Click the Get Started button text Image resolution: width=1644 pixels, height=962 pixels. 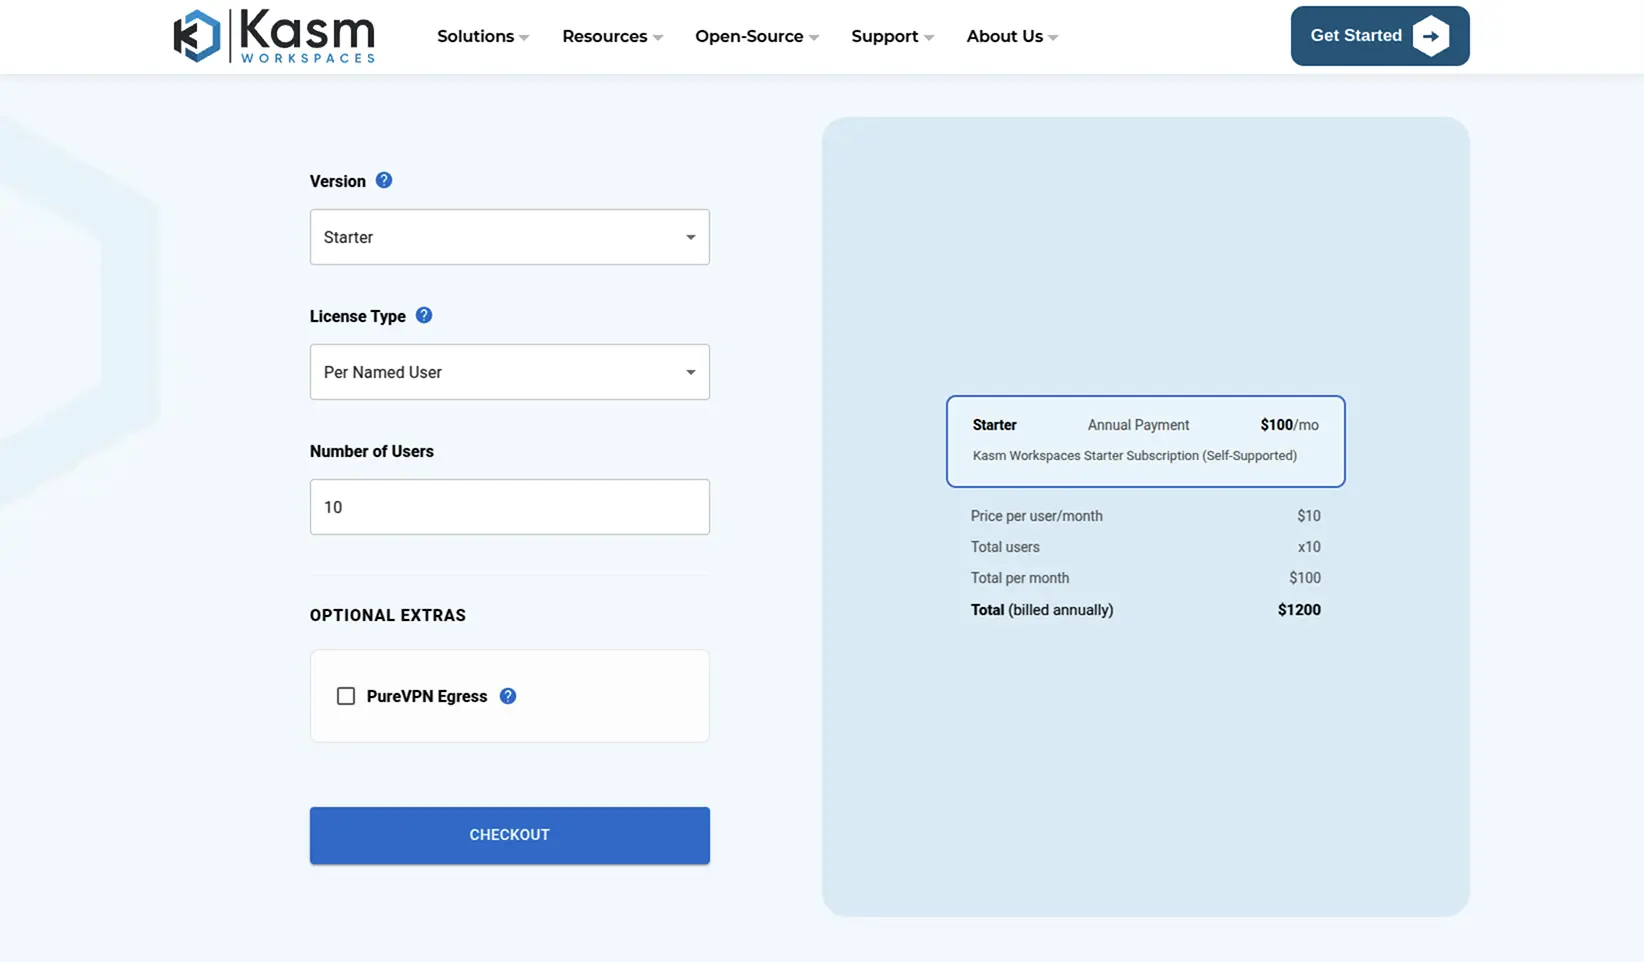1355,36
